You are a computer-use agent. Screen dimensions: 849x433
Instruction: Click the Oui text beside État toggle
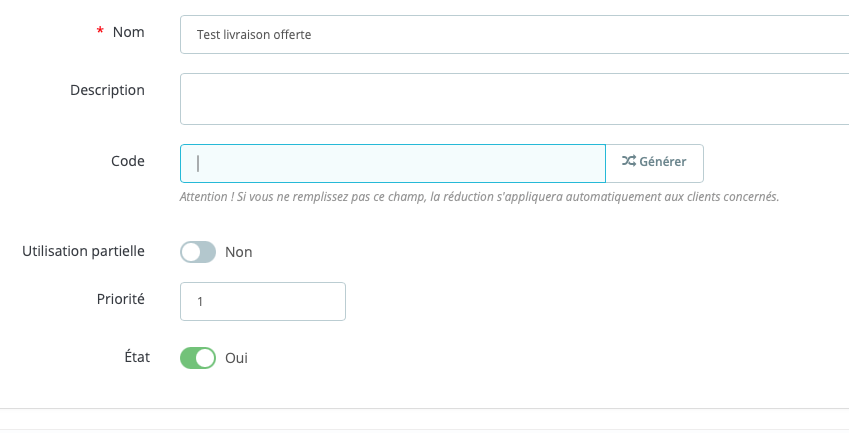pos(237,358)
